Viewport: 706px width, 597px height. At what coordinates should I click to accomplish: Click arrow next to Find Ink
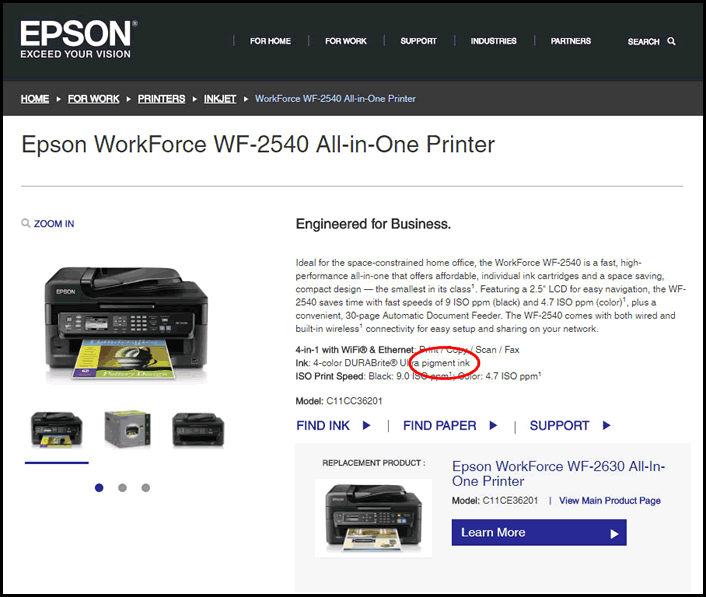pos(367,425)
